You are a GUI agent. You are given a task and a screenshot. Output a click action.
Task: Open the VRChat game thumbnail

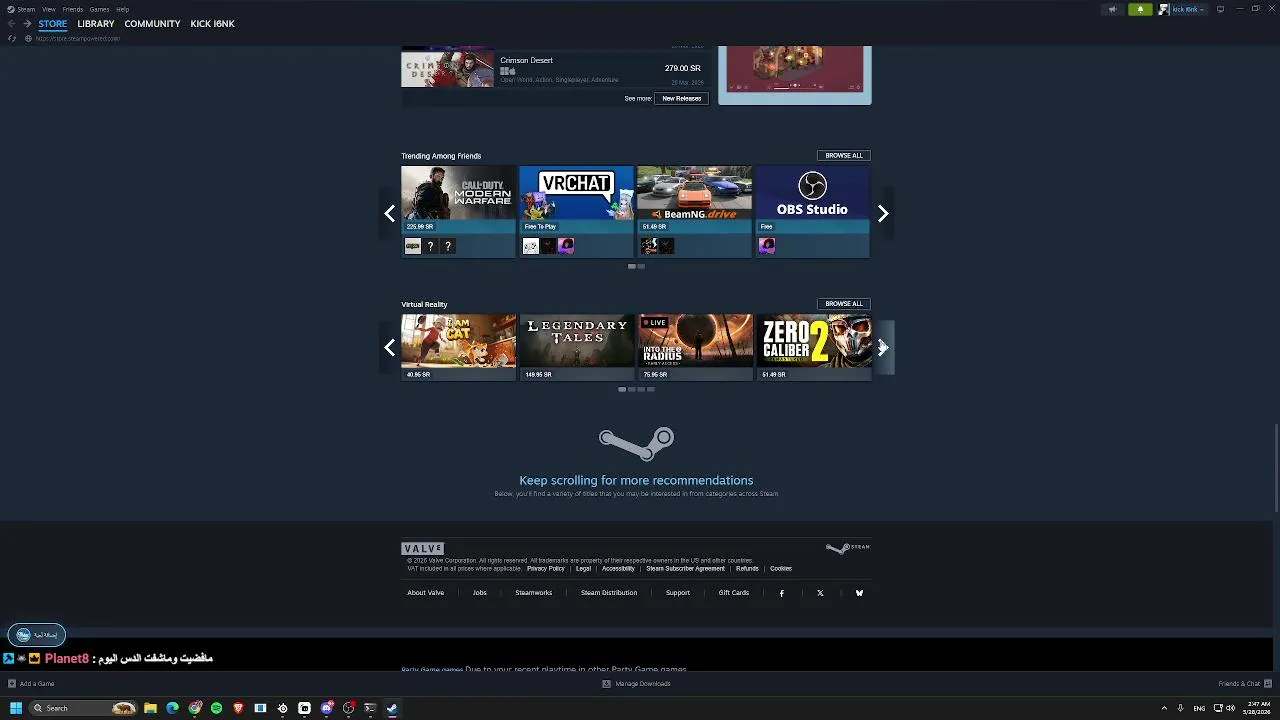click(576, 193)
